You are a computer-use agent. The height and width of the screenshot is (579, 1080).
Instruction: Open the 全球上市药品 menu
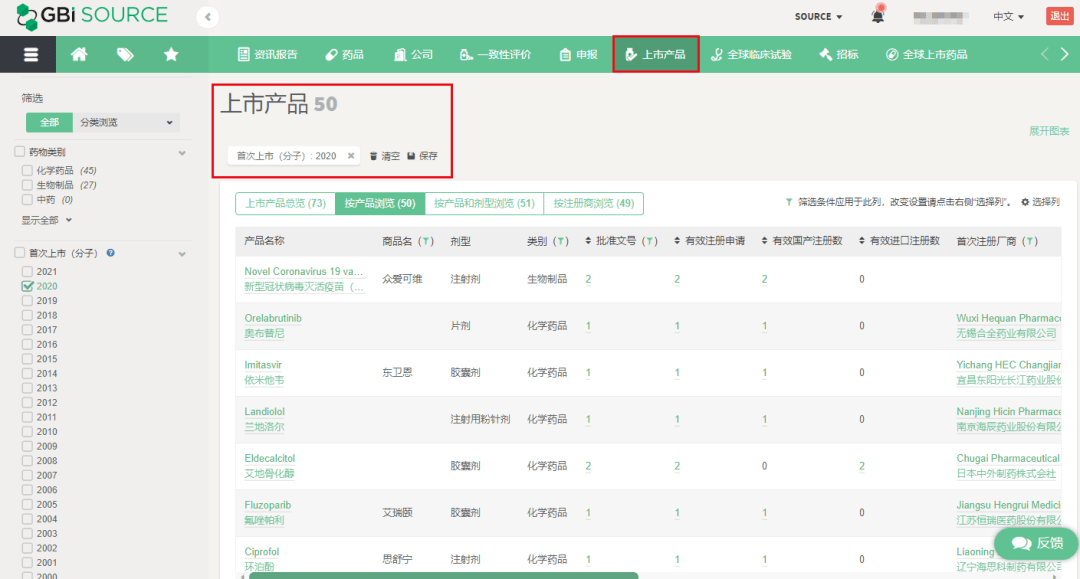point(926,54)
